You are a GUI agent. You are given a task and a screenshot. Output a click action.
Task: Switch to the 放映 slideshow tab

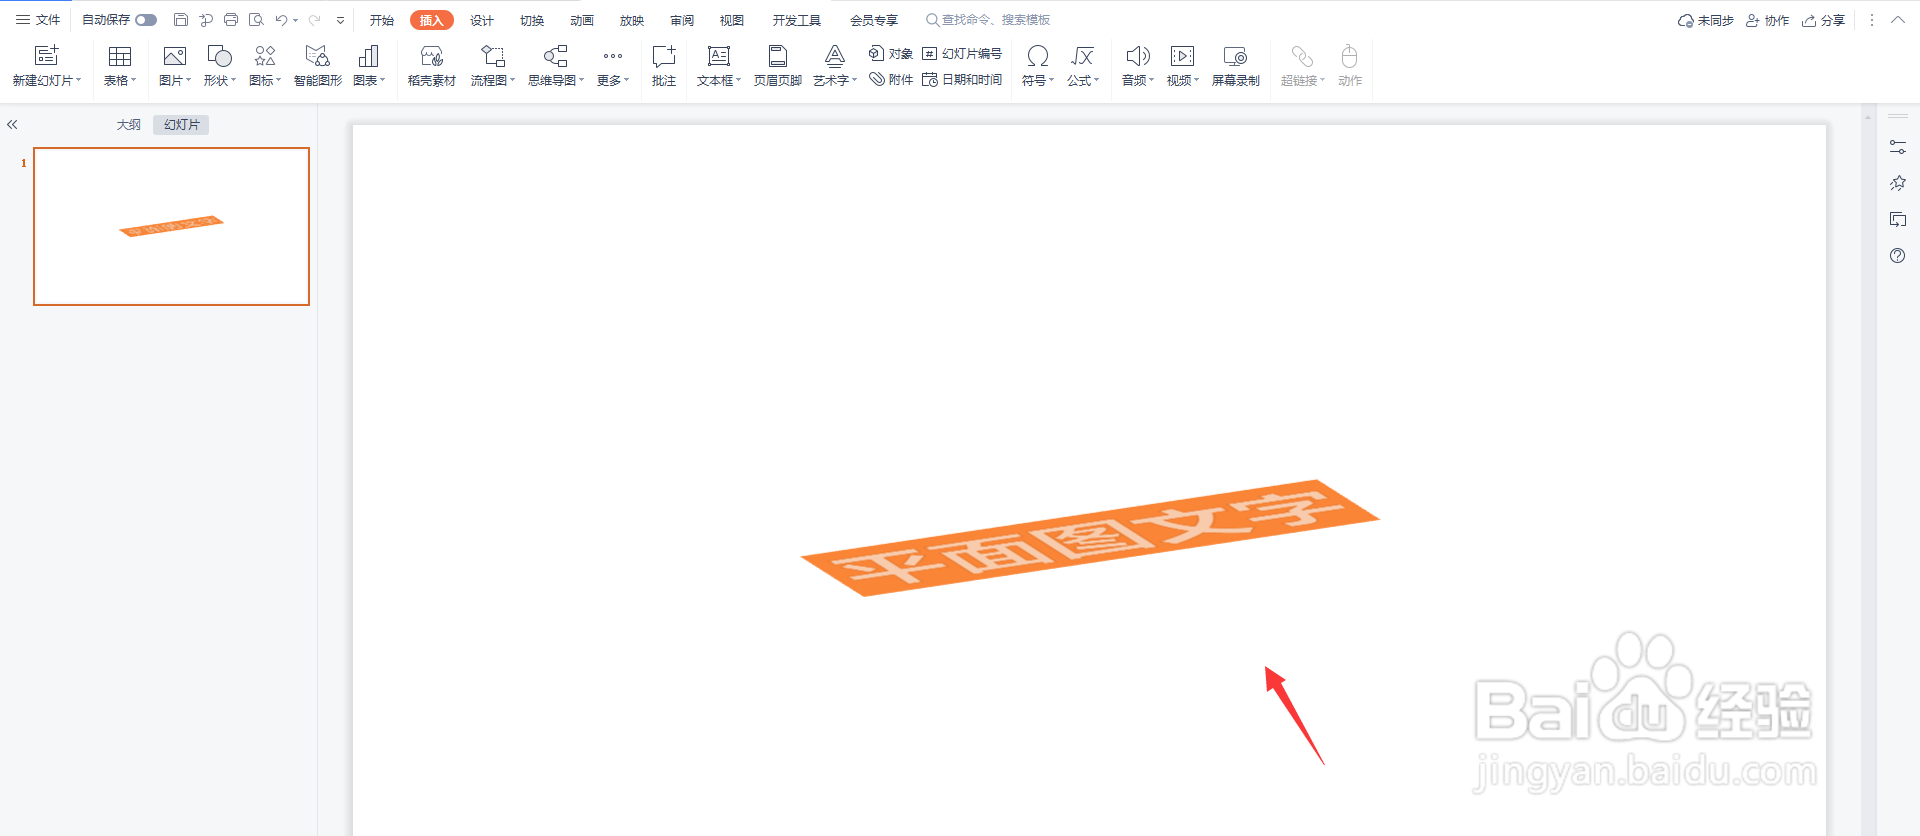coord(632,20)
